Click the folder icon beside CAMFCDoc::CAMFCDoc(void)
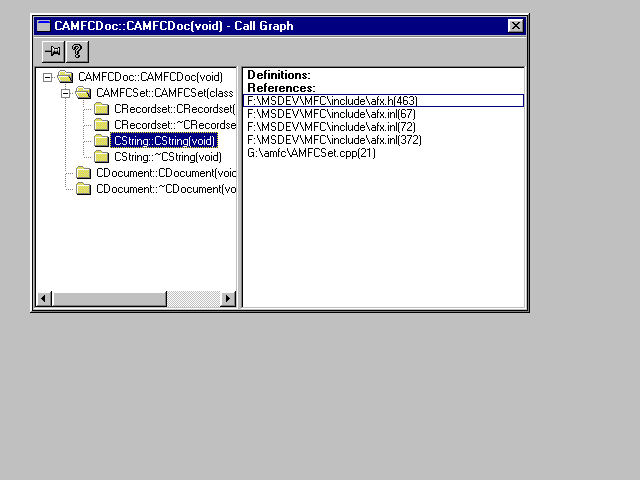 [66, 77]
